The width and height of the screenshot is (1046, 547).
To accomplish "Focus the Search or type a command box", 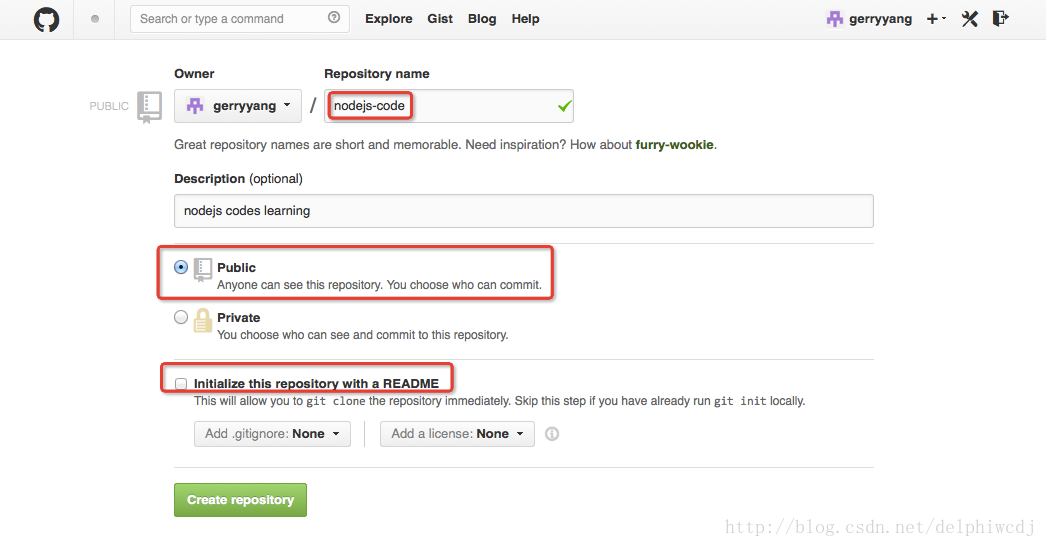I will click(239, 19).
